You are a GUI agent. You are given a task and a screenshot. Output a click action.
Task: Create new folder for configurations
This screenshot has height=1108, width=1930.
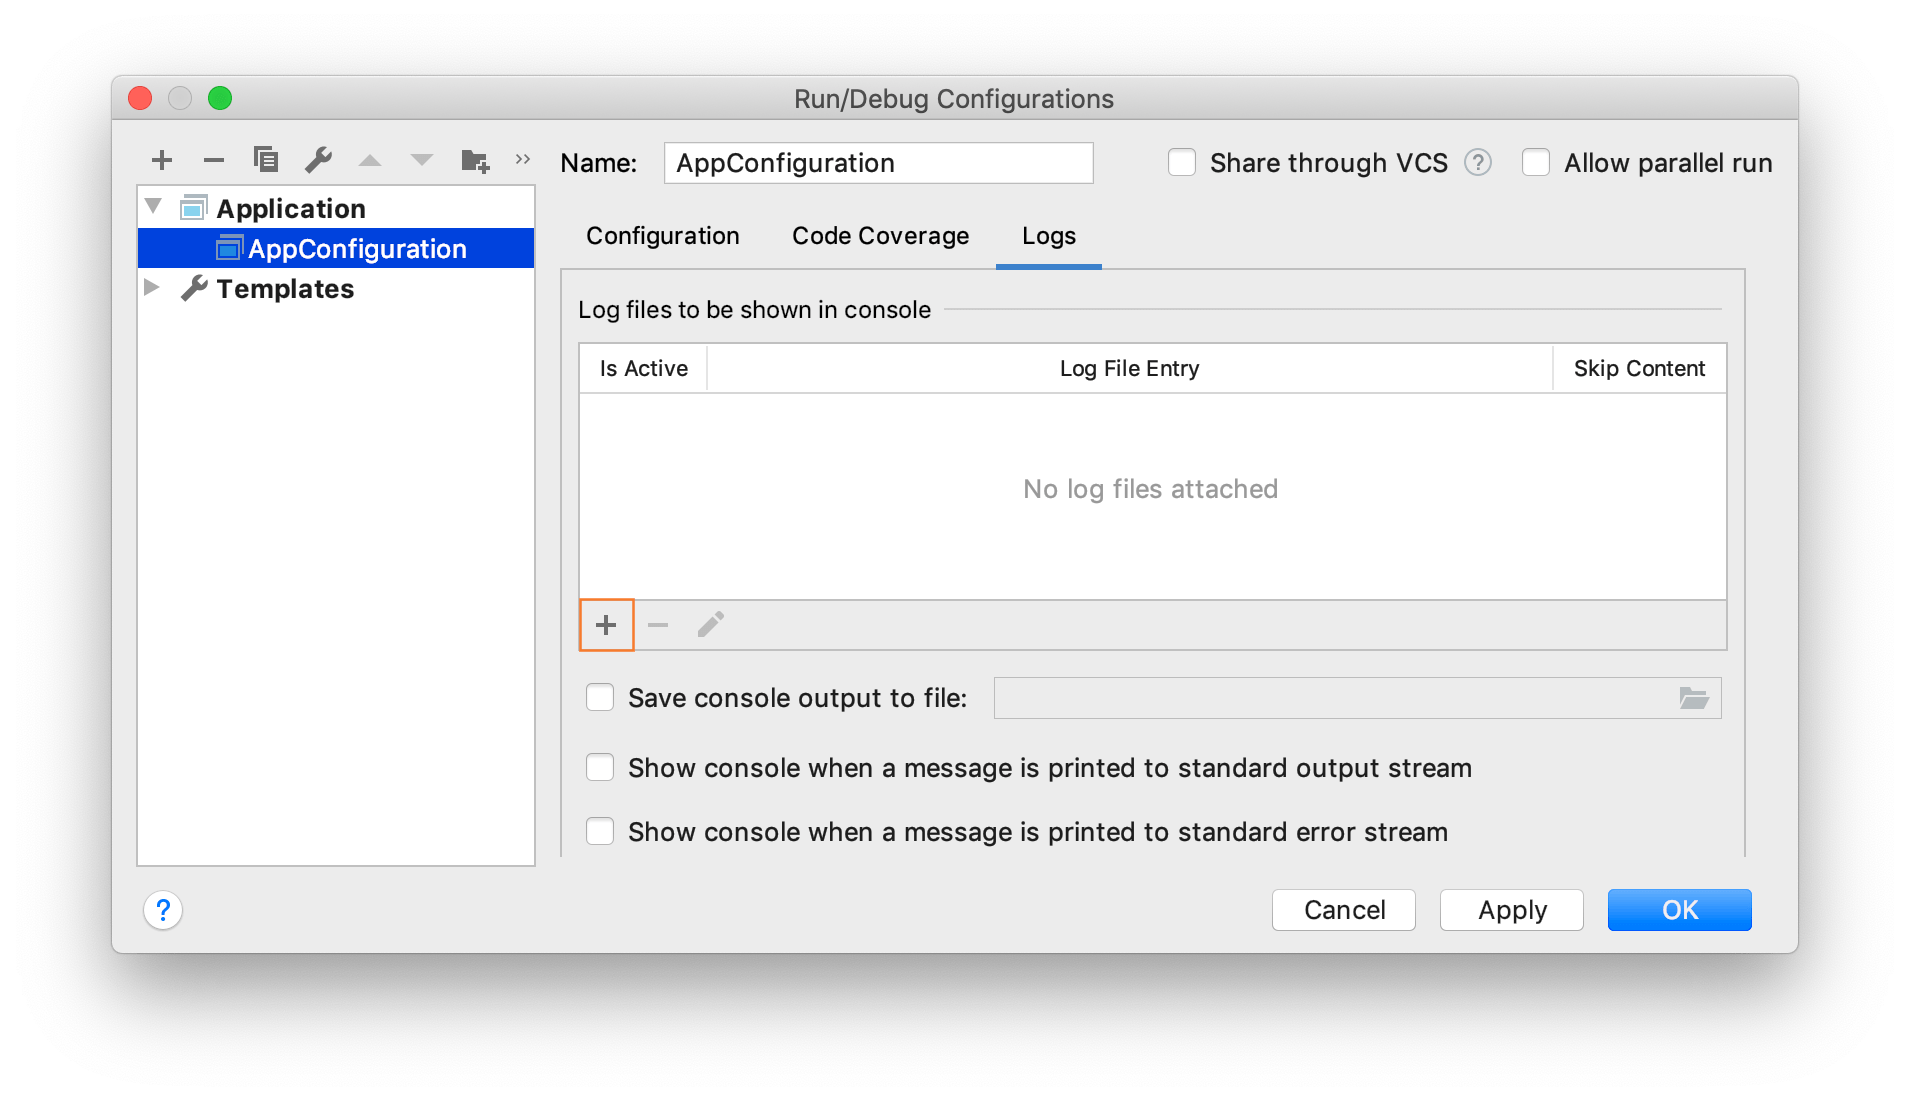(x=475, y=160)
